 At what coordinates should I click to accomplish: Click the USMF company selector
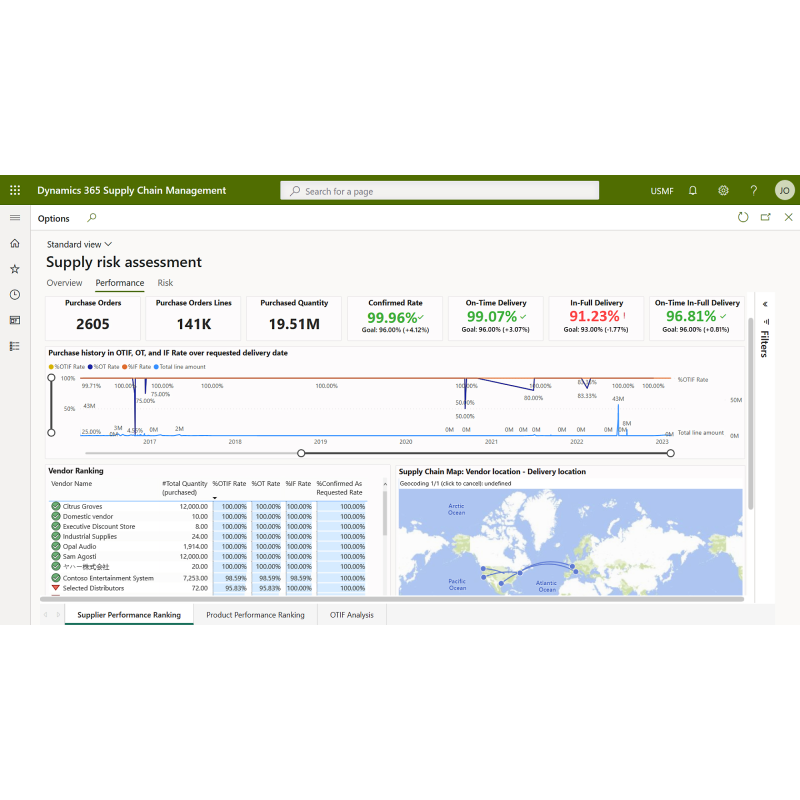(662, 191)
